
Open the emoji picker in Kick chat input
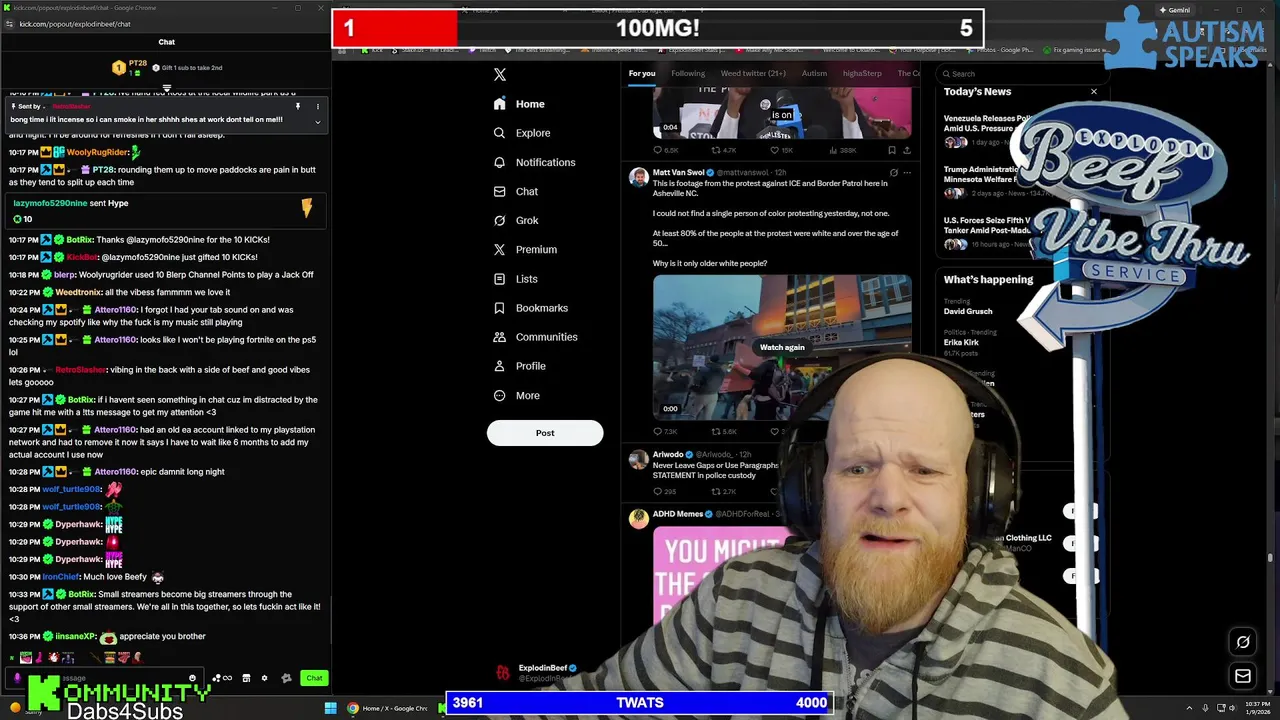(x=193, y=678)
